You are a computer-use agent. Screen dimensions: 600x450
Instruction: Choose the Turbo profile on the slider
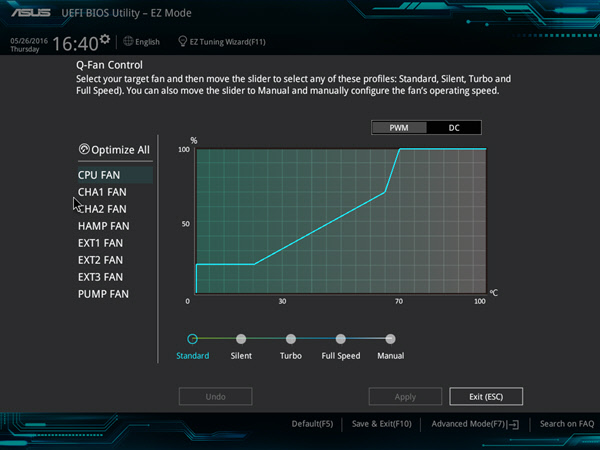(x=291, y=339)
